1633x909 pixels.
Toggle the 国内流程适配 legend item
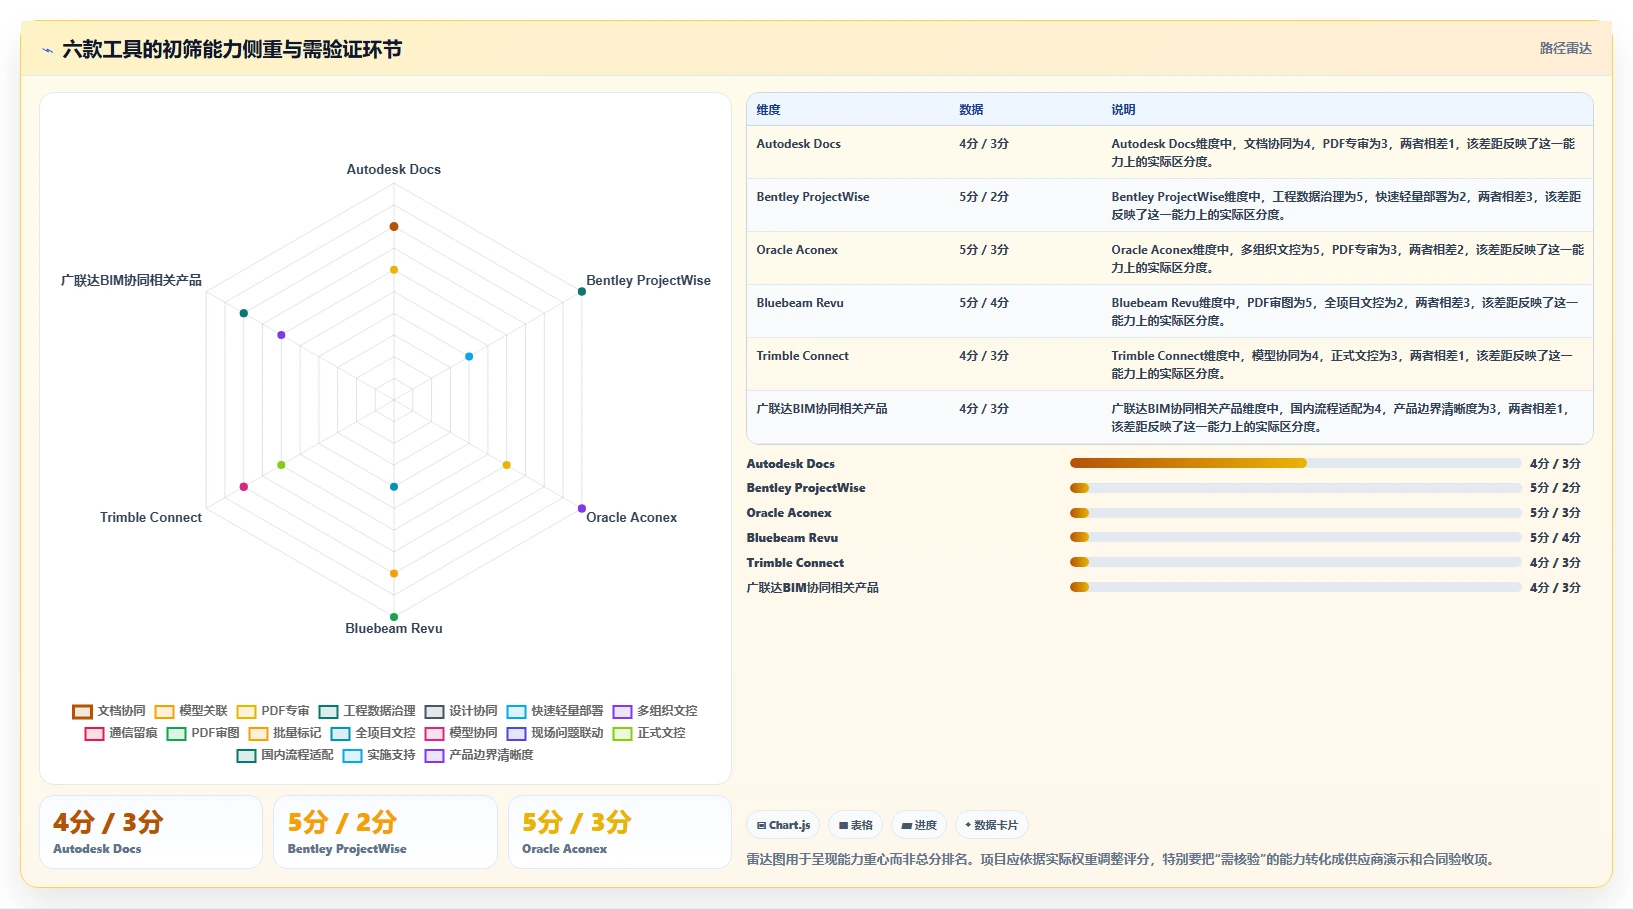point(285,755)
